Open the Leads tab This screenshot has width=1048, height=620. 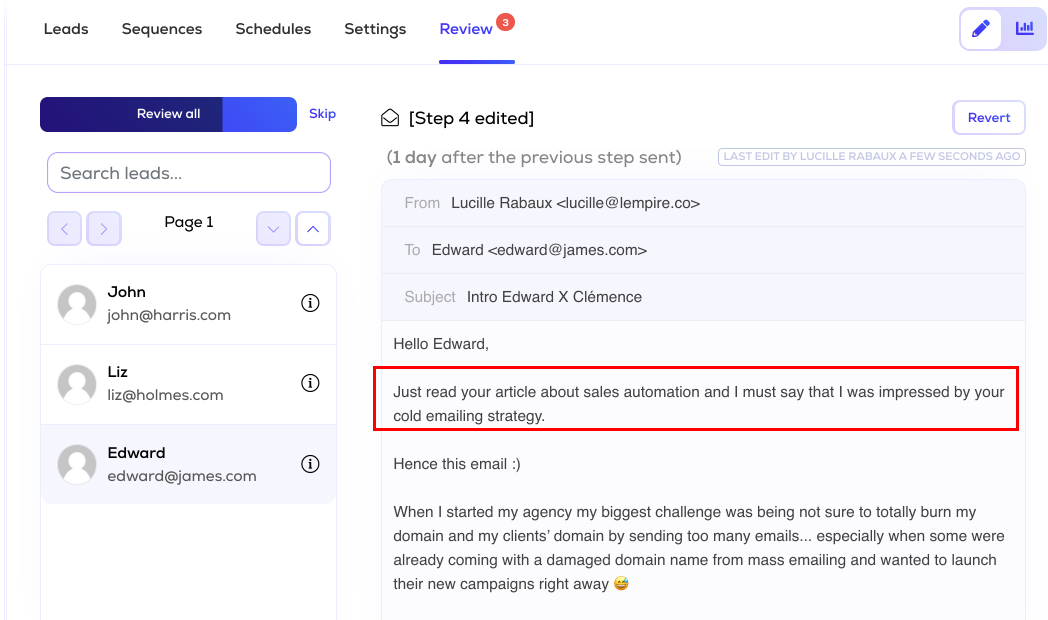pyautogui.click(x=66, y=29)
